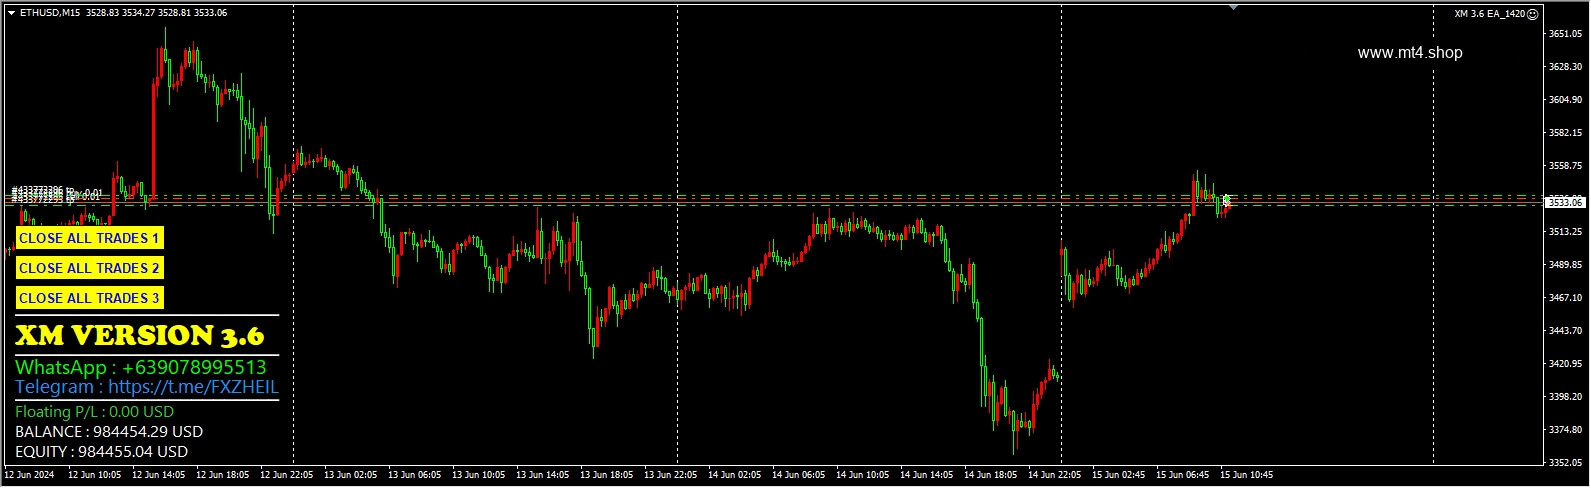Click the EQUITY : 984455.04 USD line
The image size is (1591, 488).
102,452
